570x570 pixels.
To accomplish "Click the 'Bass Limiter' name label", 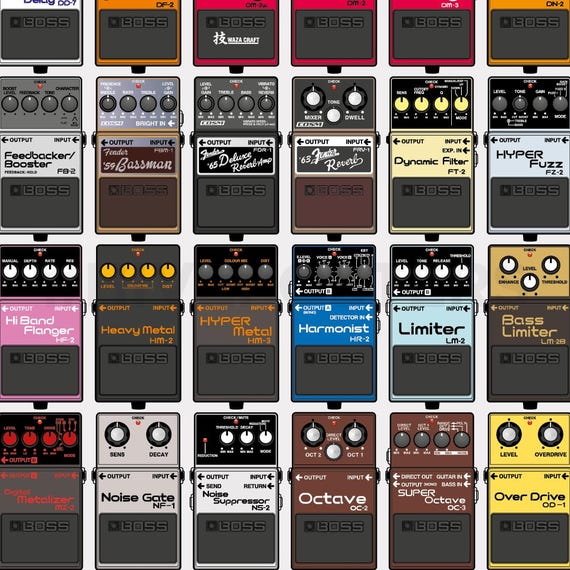I will click(529, 326).
